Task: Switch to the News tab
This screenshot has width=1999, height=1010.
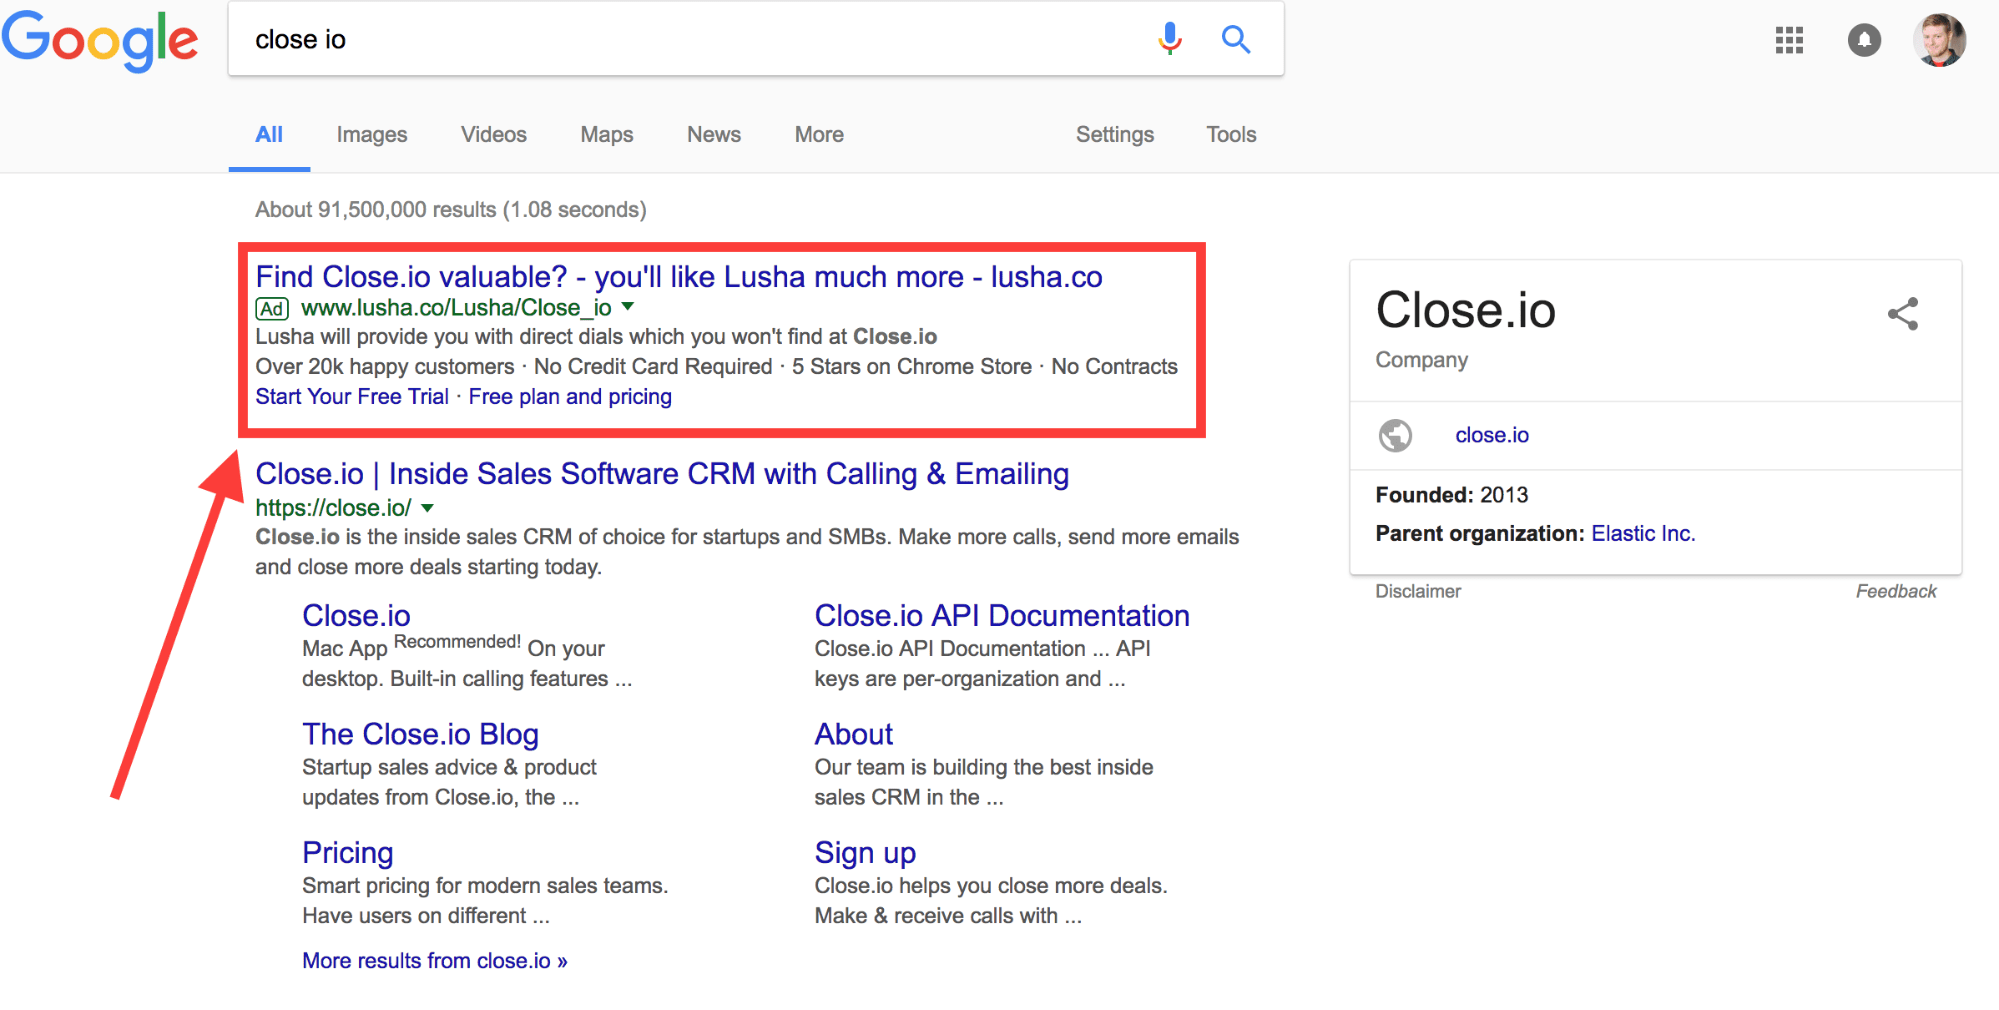Action: tap(714, 134)
